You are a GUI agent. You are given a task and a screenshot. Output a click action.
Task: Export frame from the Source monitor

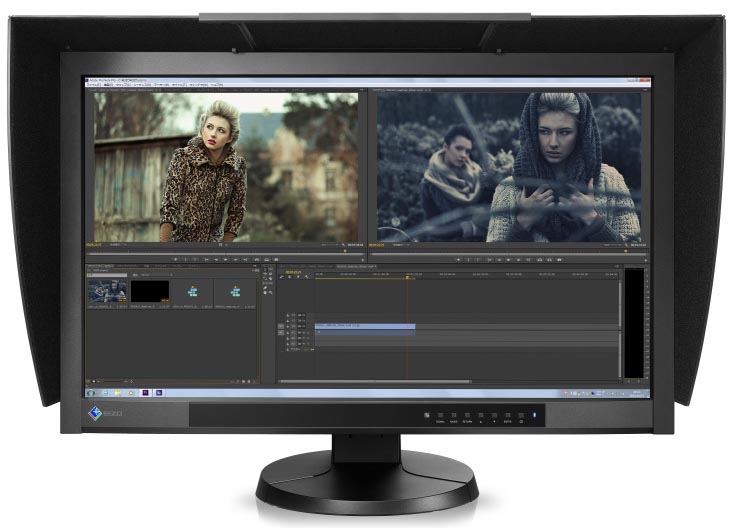[276, 260]
